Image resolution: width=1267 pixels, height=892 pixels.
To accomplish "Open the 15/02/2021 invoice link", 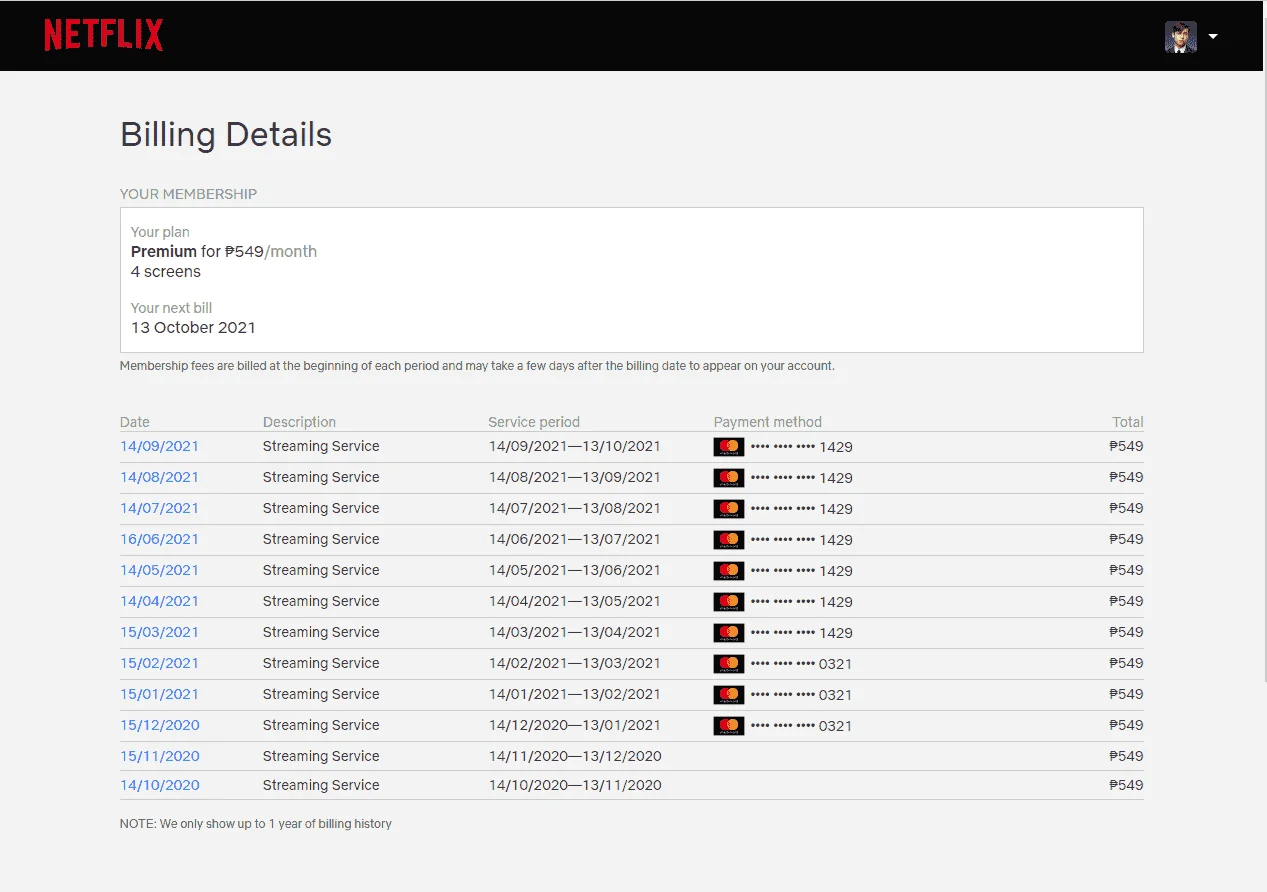I will pyautogui.click(x=159, y=663).
